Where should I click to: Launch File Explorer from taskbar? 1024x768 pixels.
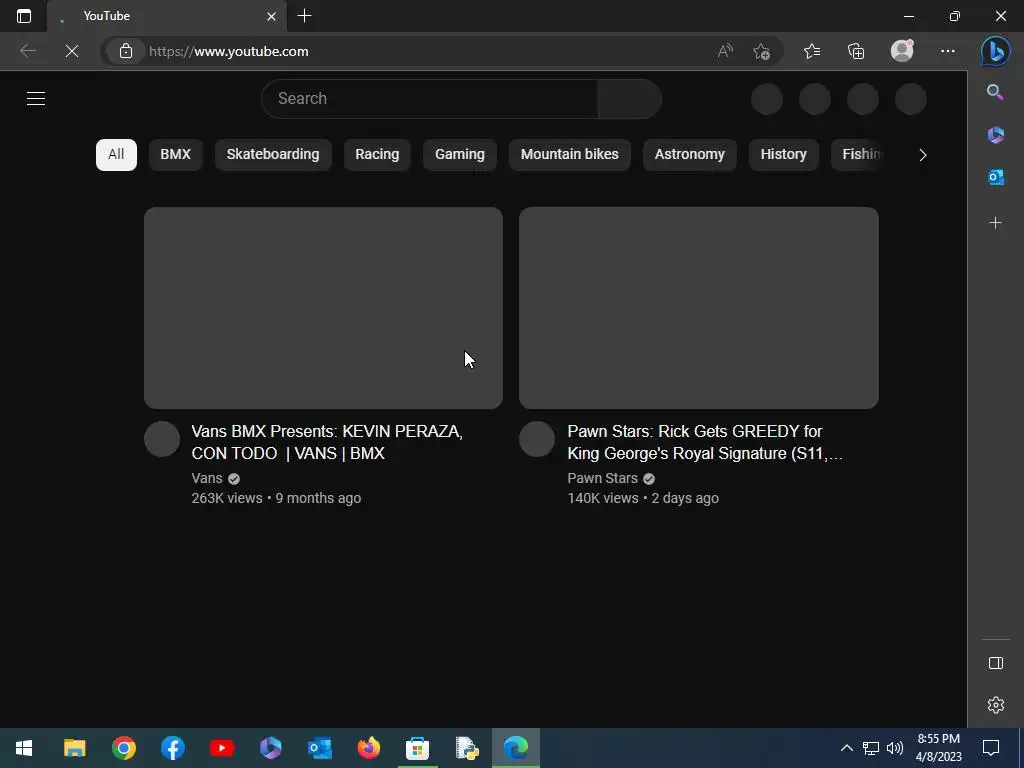click(74, 748)
